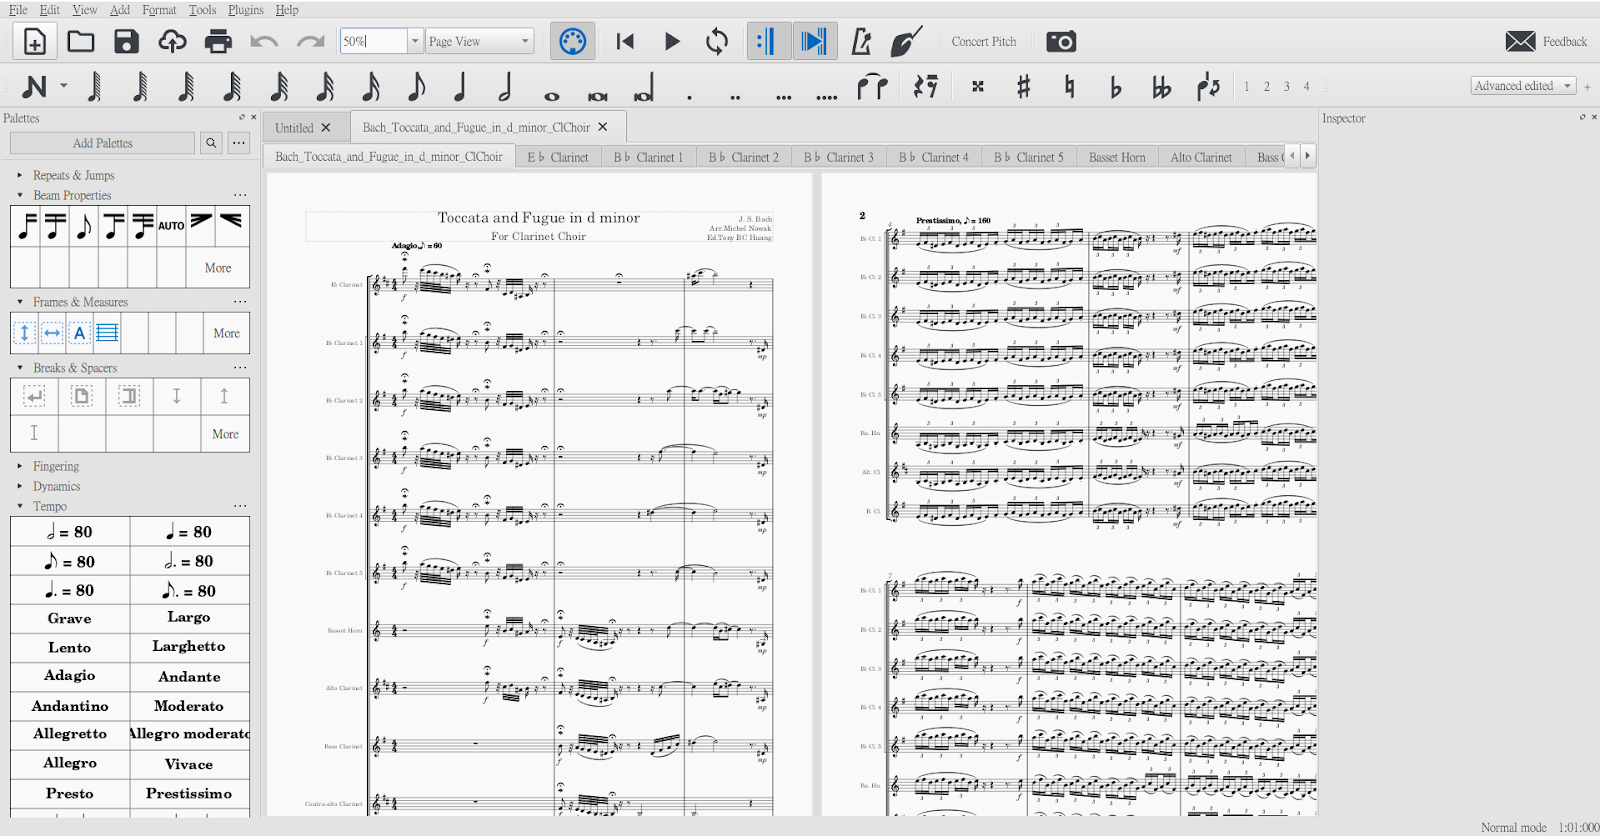Open image capture with camera icon
The width and height of the screenshot is (1600, 836).
pyautogui.click(x=1061, y=41)
